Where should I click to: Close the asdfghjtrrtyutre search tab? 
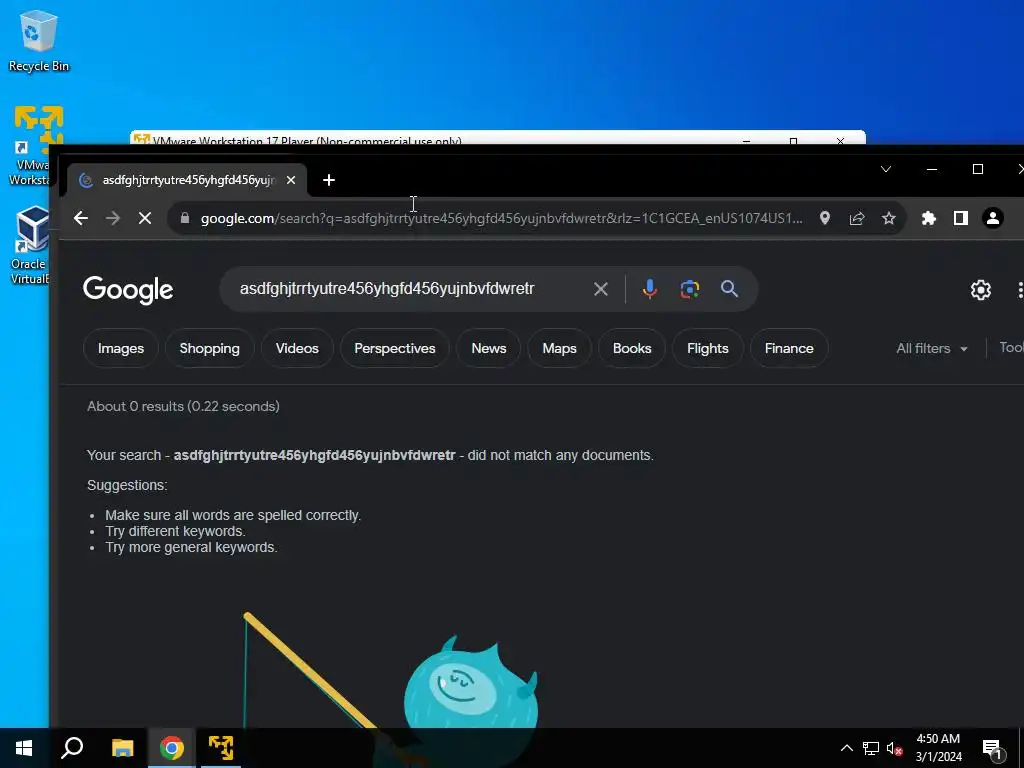coord(291,180)
